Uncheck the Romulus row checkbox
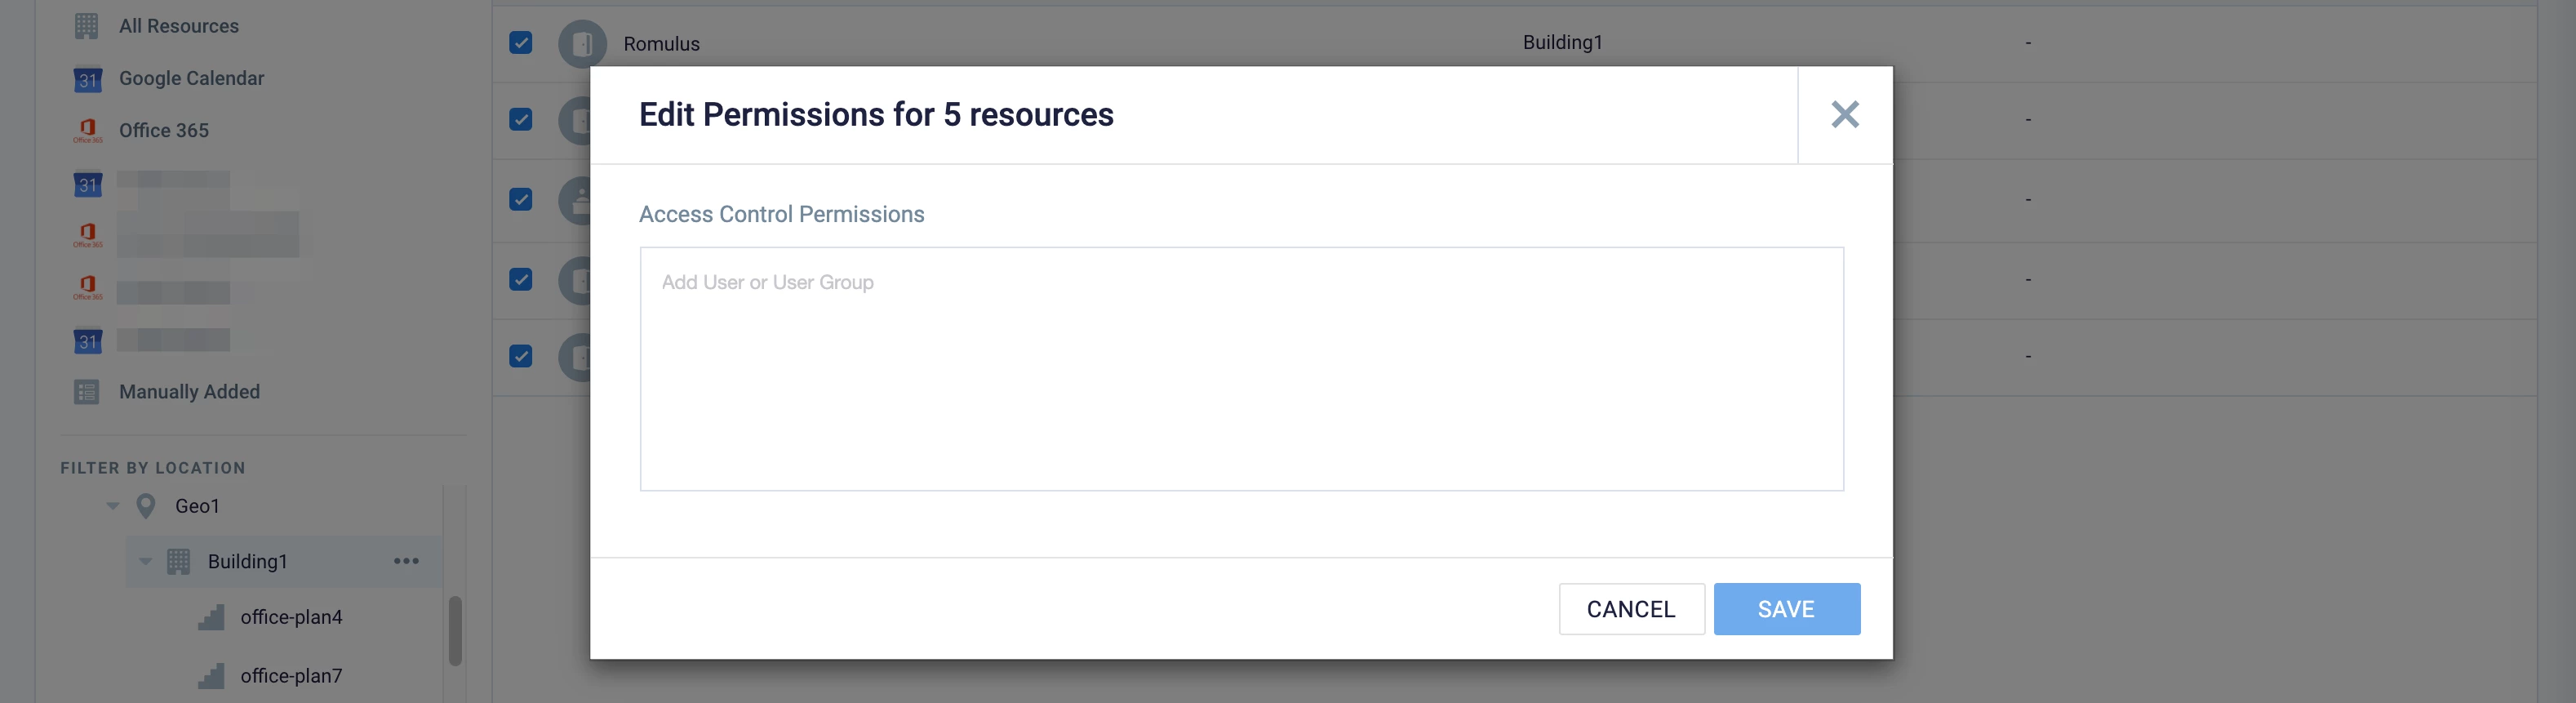The image size is (2576, 703). click(x=520, y=43)
